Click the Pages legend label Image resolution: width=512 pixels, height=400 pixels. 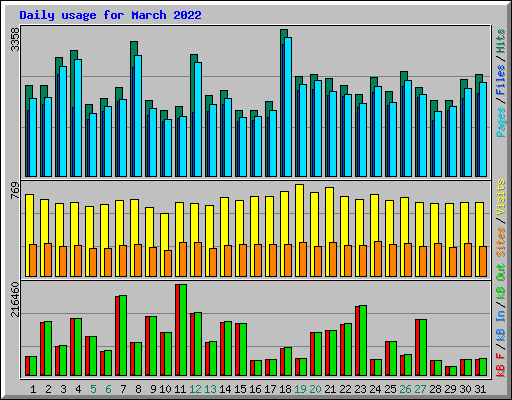tap(501, 122)
